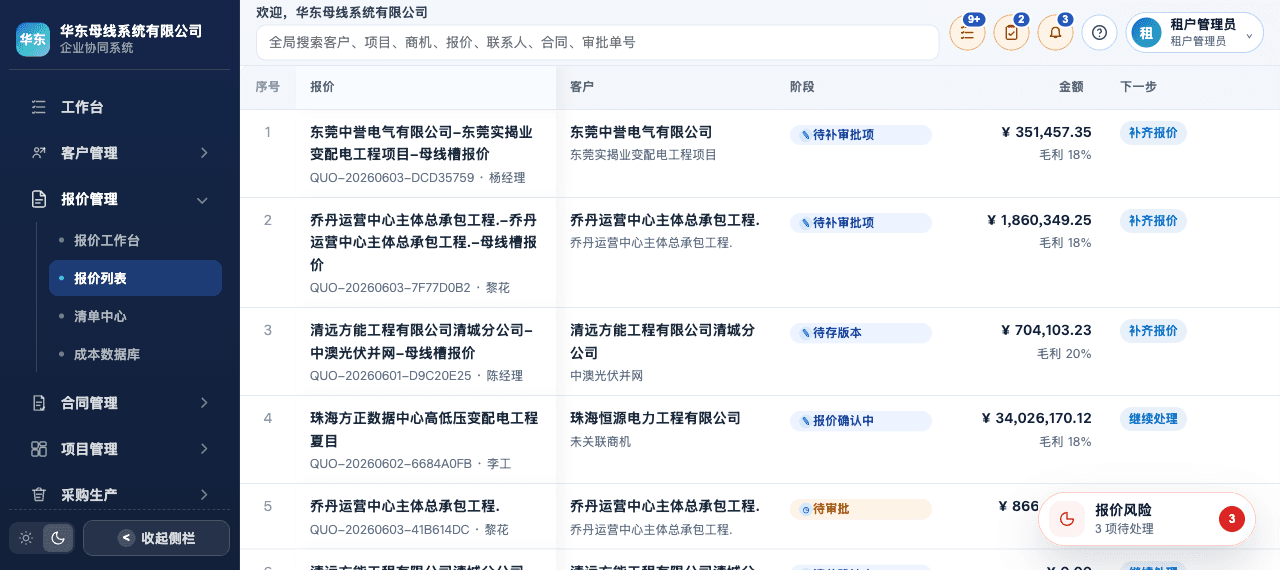The image size is (1280, 570).
Task: Click the 报价确认中 status tag
Action: click(860, 421)
